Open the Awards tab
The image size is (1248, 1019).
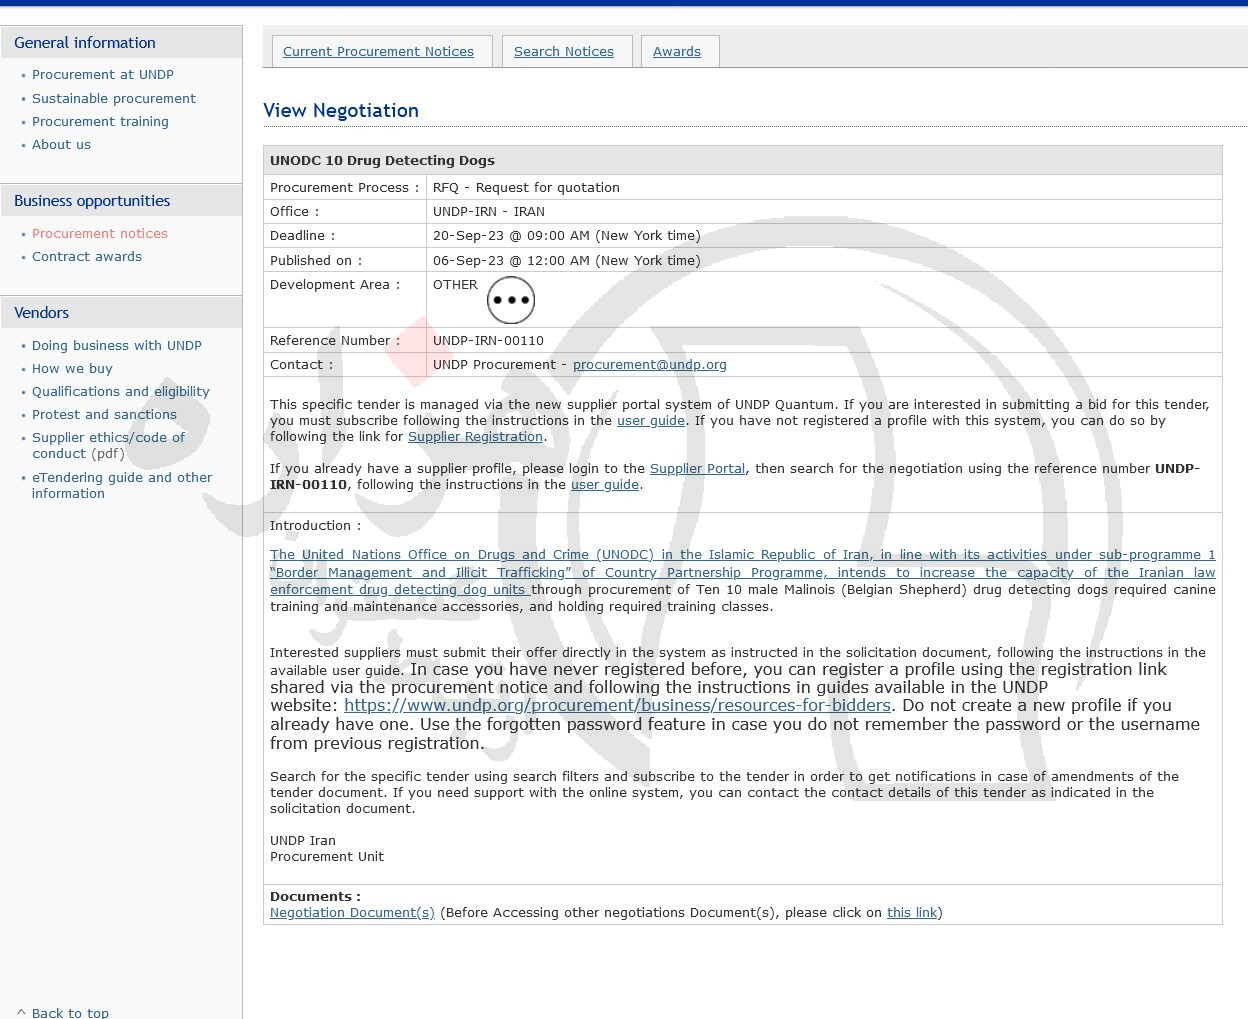tap(676, 52)
